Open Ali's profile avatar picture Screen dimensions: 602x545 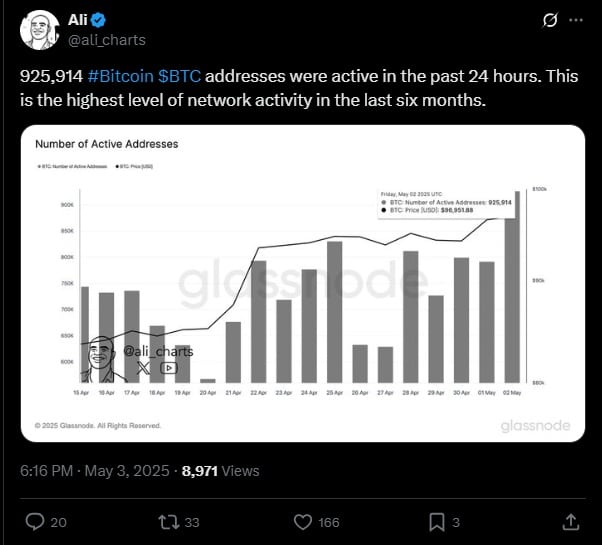40,30
